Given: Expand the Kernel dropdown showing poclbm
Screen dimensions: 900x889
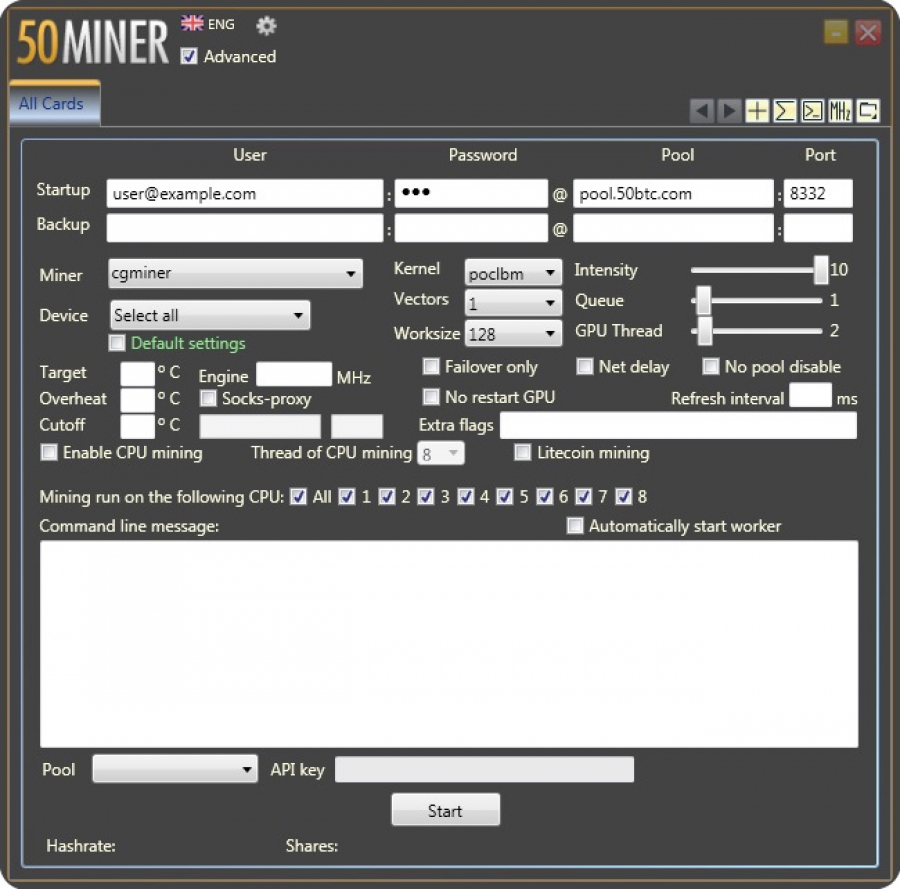Looking at the screenshot, I should pyautogui.click(x=513, y=273).
